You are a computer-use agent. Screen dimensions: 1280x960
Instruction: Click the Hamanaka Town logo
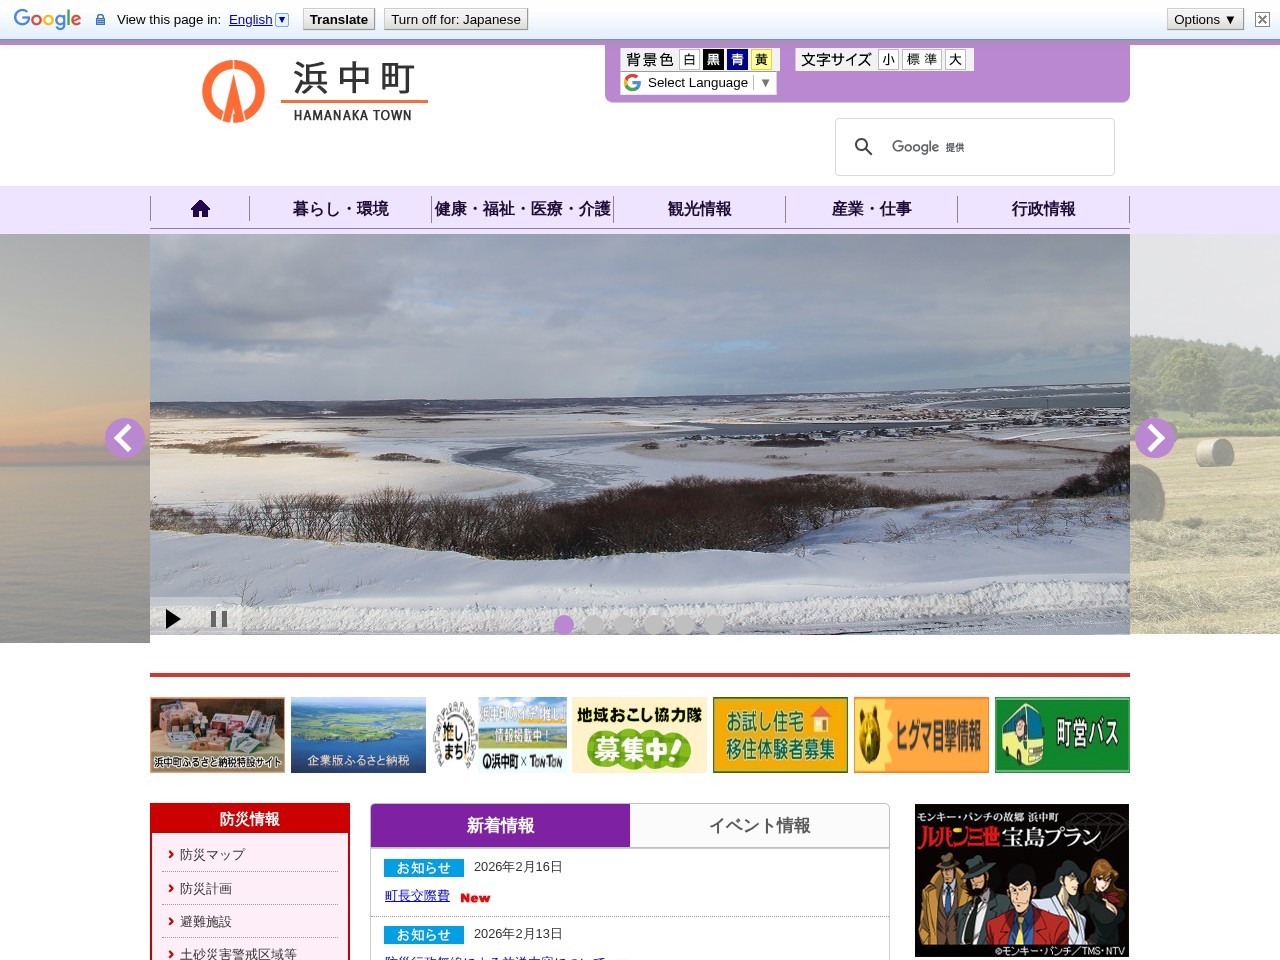click(x=315, y=91)
